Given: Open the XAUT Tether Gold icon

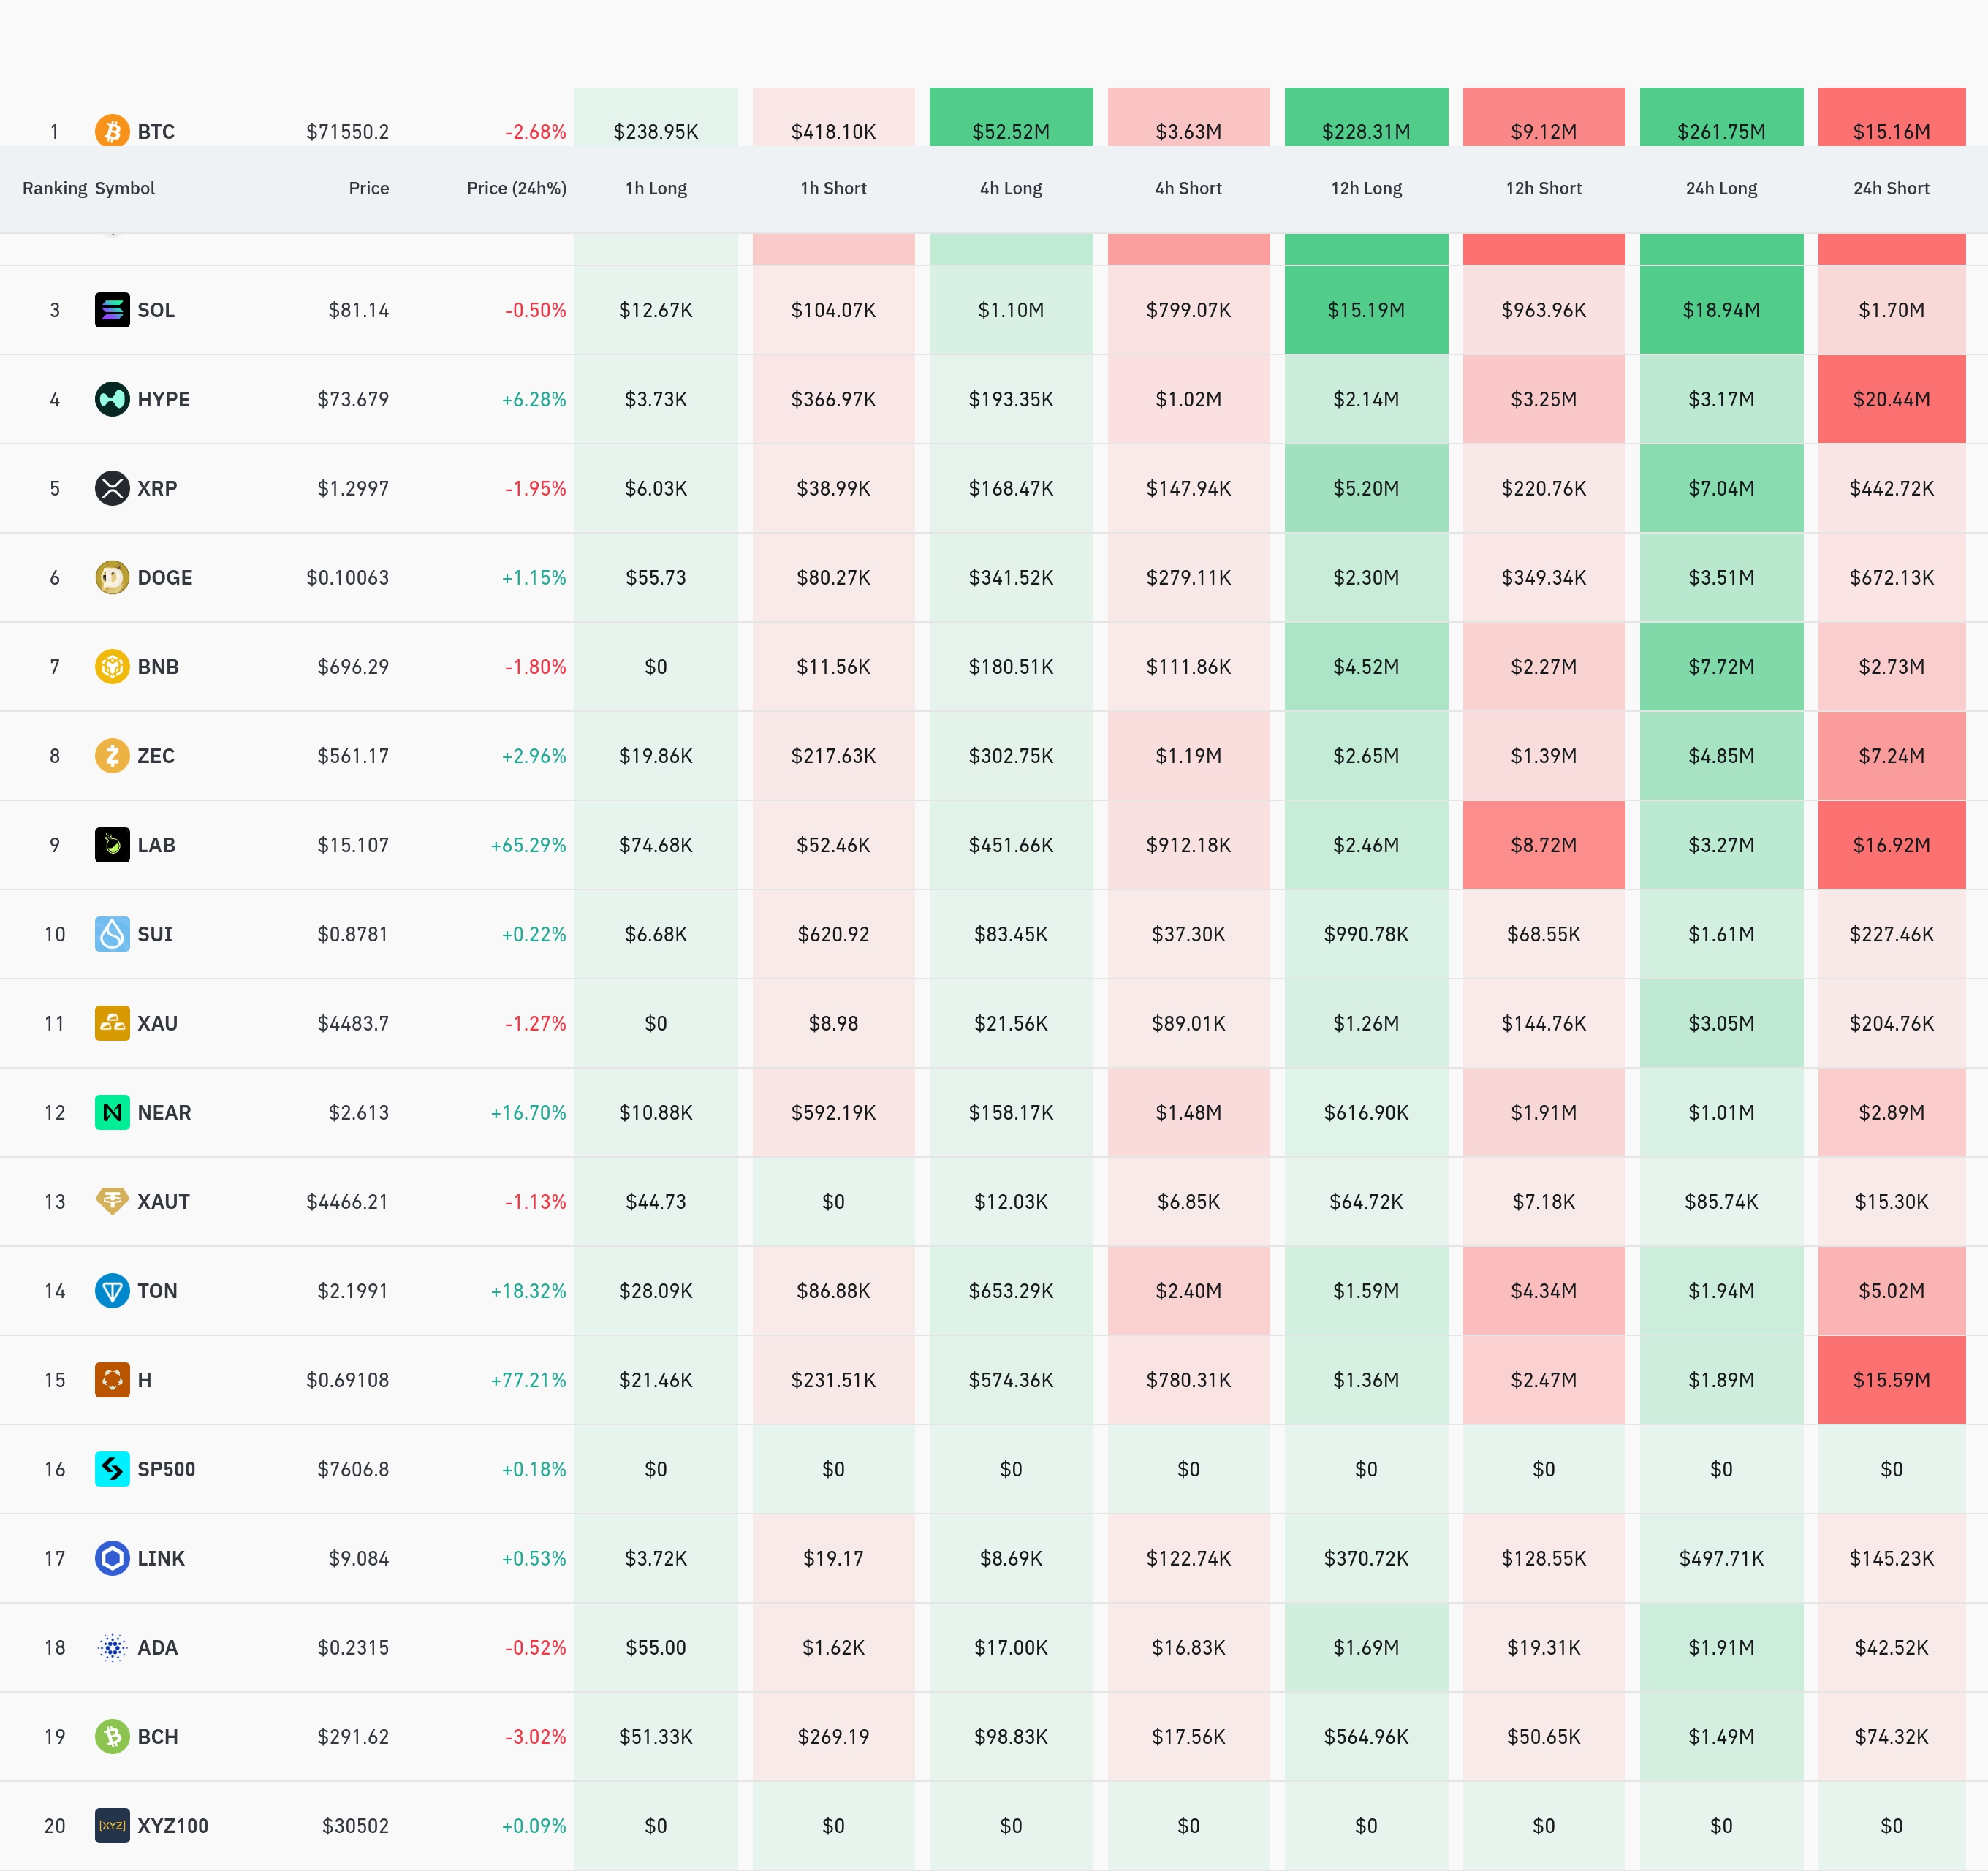Looking at the screenshot, I should (x=112, y=1201).
